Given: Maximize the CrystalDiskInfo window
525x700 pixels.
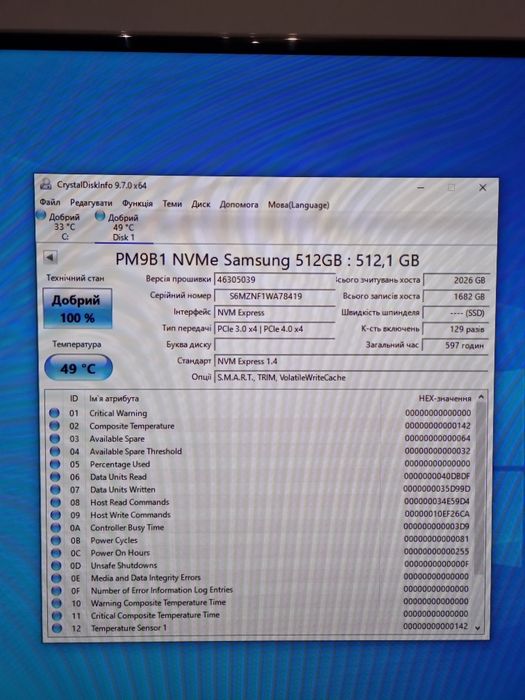Looking at the screenshot, I should 451,188.
